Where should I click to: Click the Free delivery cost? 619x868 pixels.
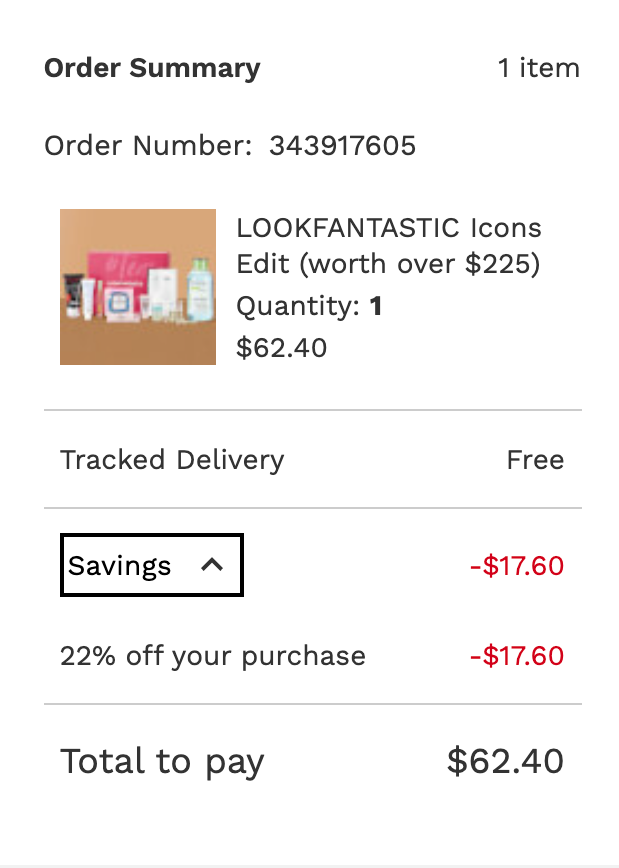coord(535,460)
